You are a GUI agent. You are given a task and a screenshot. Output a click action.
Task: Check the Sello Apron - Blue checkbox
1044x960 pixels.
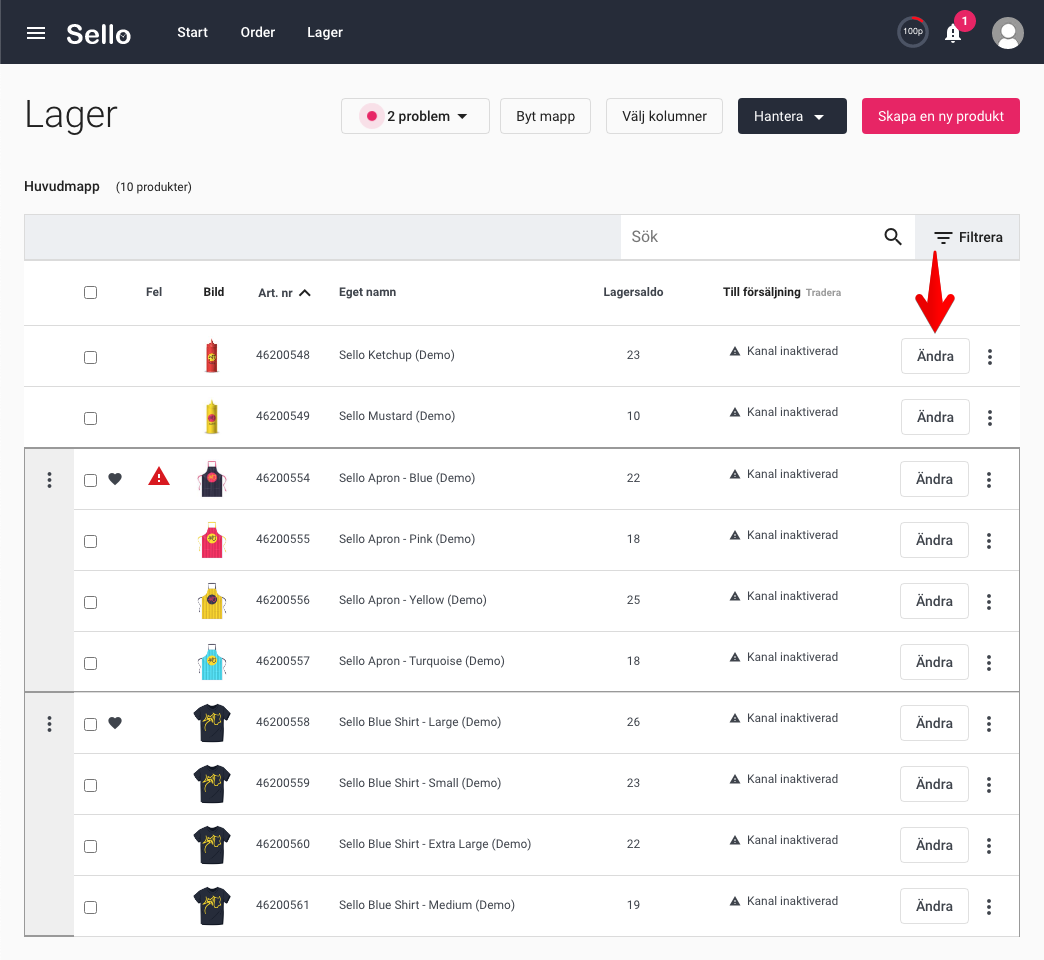click(x=91, y=481)
